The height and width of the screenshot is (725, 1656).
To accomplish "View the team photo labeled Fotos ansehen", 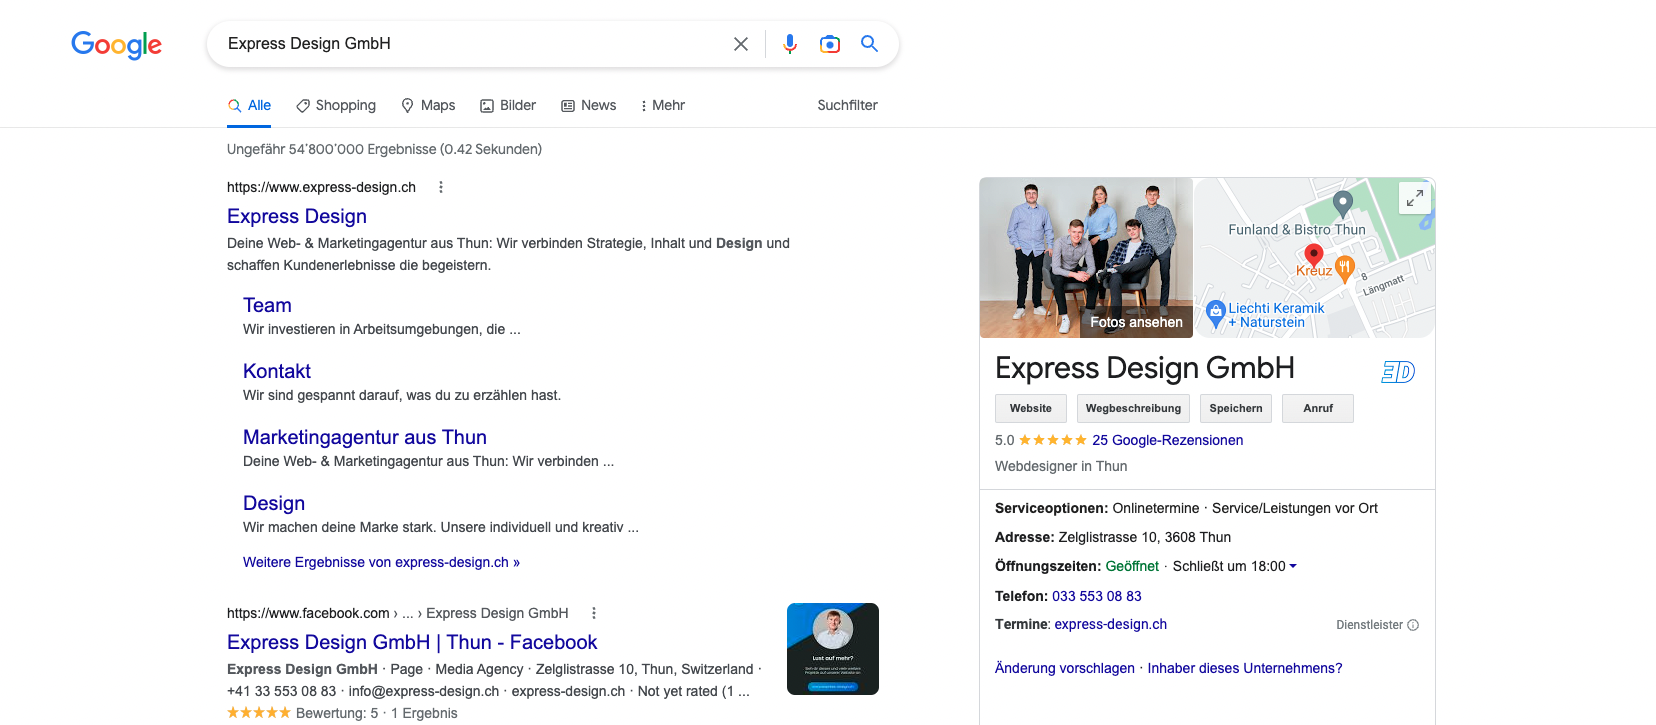I will tap(1086, 258).
